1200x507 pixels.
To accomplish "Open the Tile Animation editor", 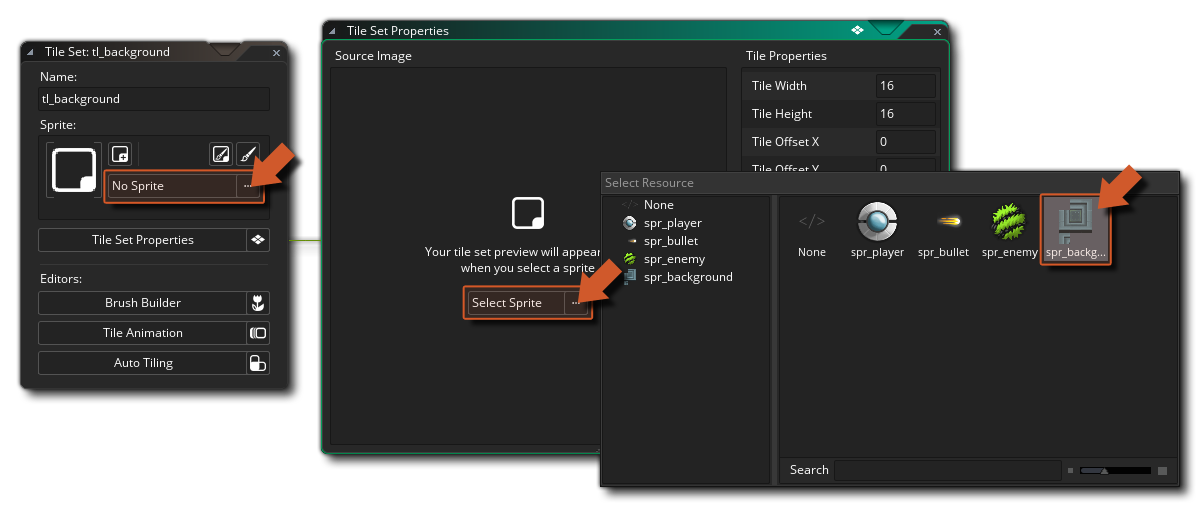I will coord(142,333).
